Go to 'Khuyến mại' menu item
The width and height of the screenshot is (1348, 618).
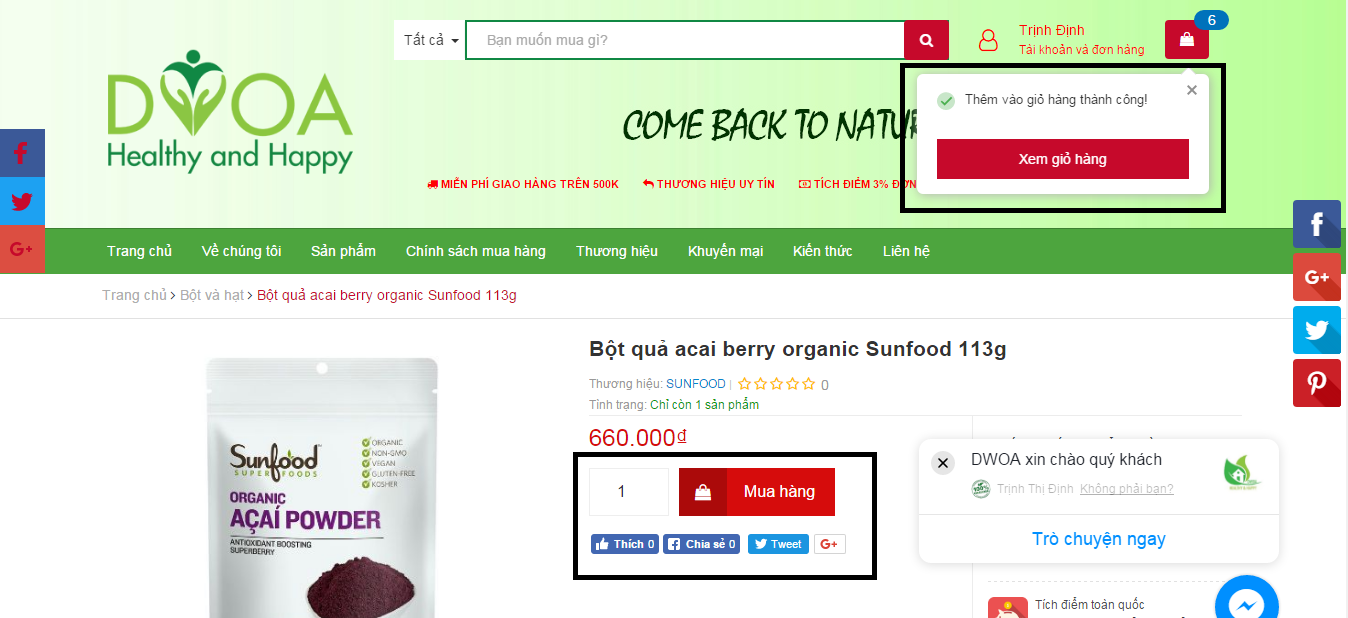pos(725,251)
